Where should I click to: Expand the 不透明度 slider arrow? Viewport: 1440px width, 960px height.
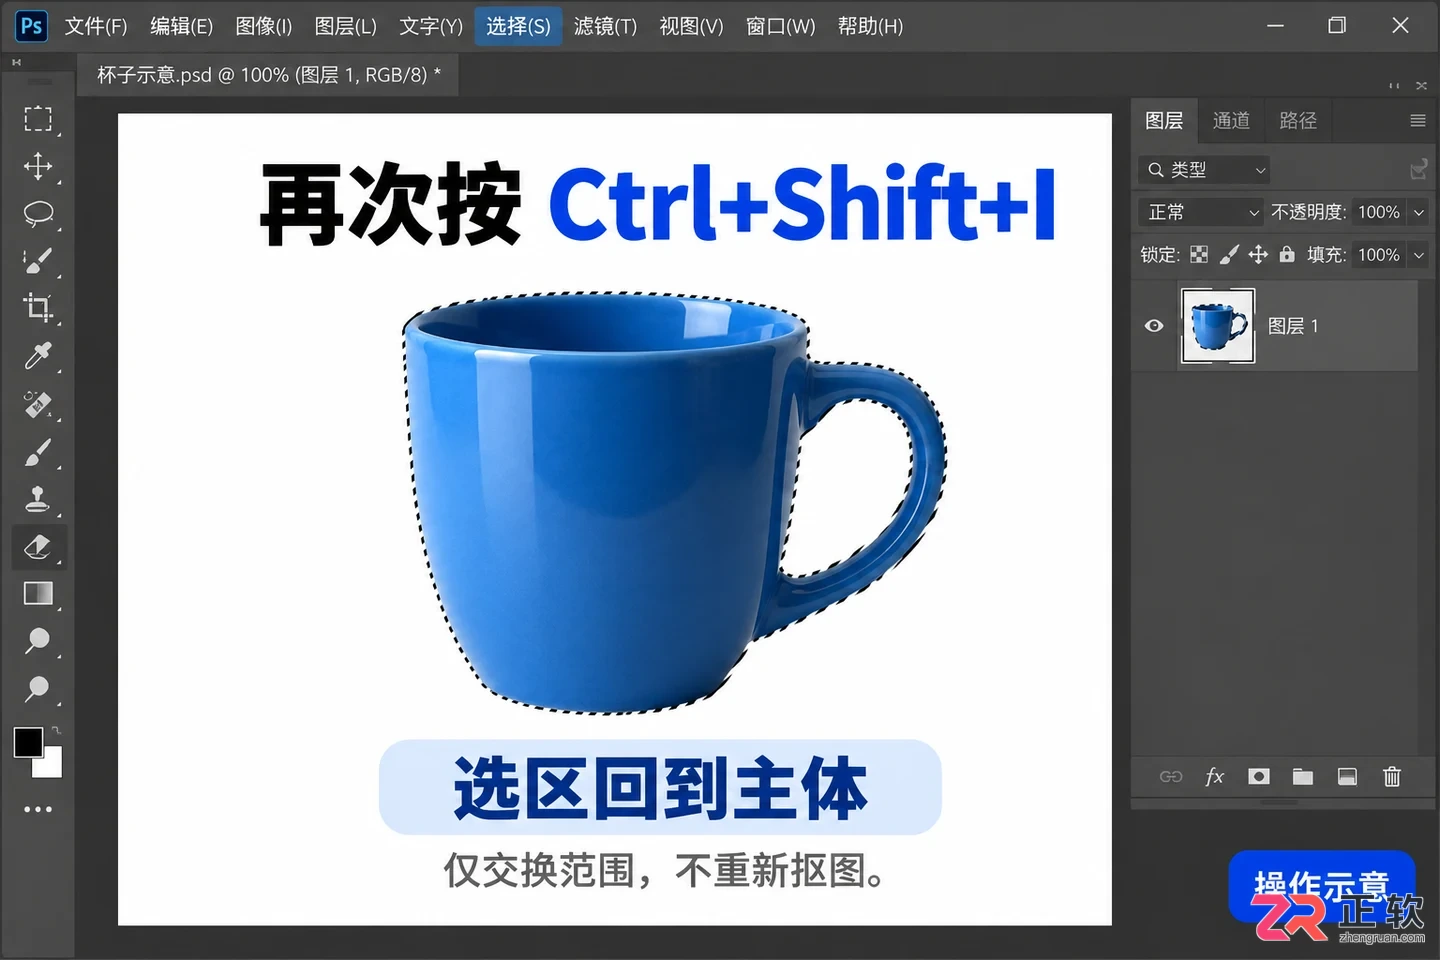pos(1418,212)
